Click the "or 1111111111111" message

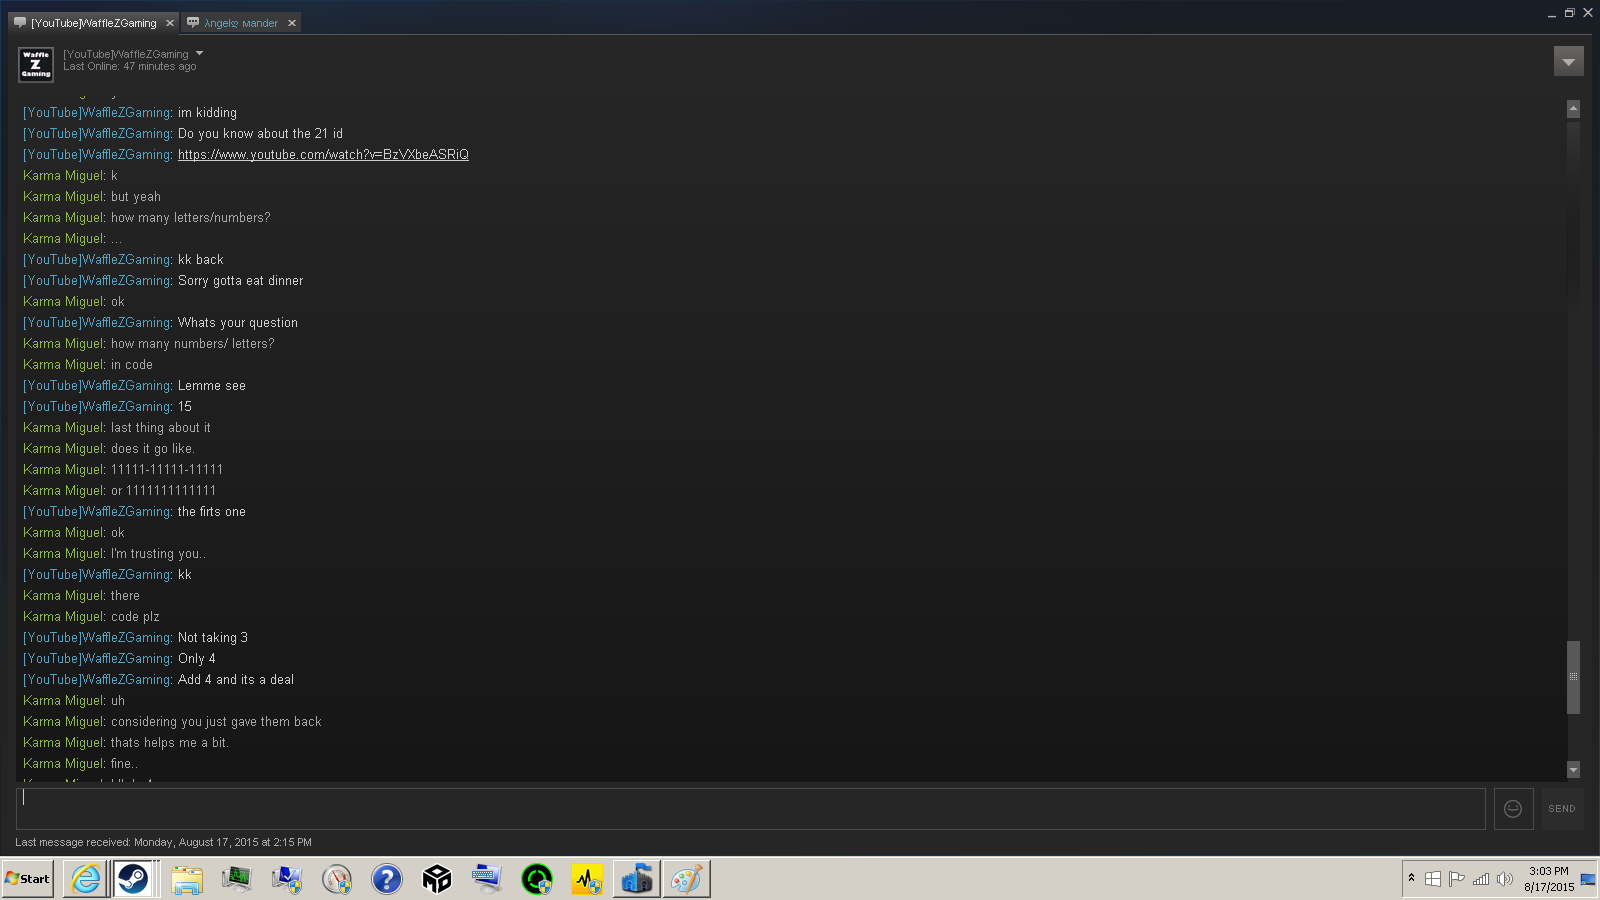(163, 491)
